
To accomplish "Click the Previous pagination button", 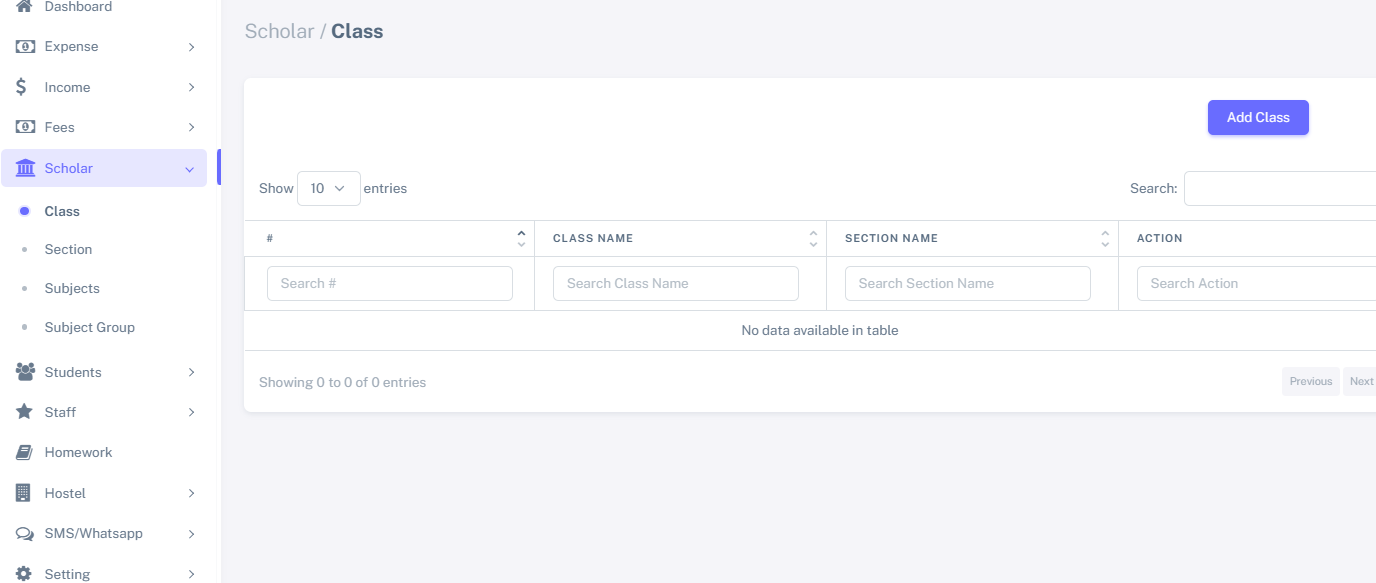I will (1310, 381).
